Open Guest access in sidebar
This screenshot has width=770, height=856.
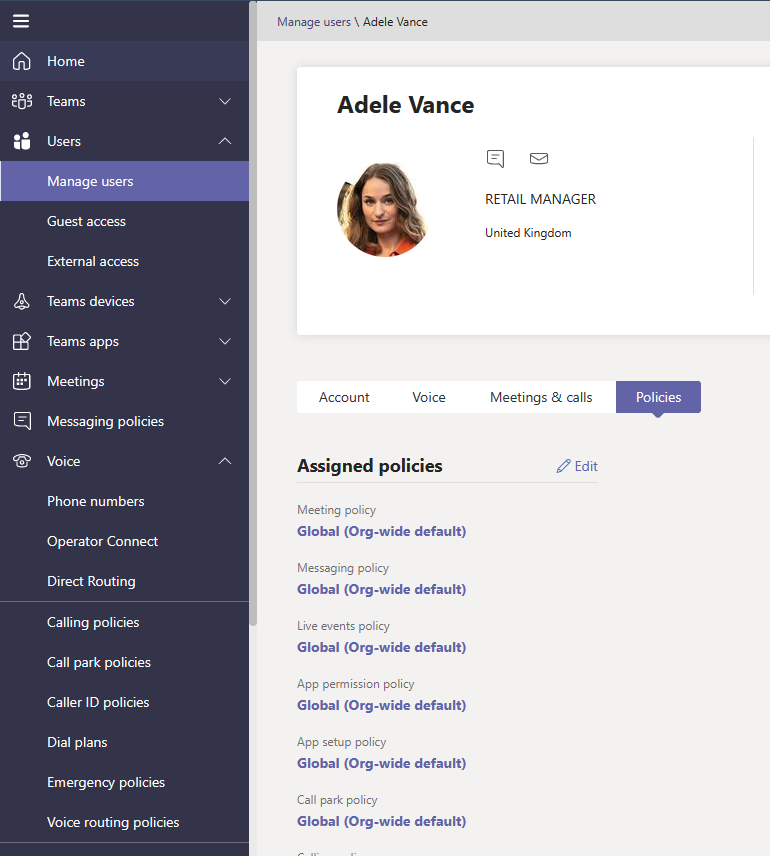coord(86,221)
